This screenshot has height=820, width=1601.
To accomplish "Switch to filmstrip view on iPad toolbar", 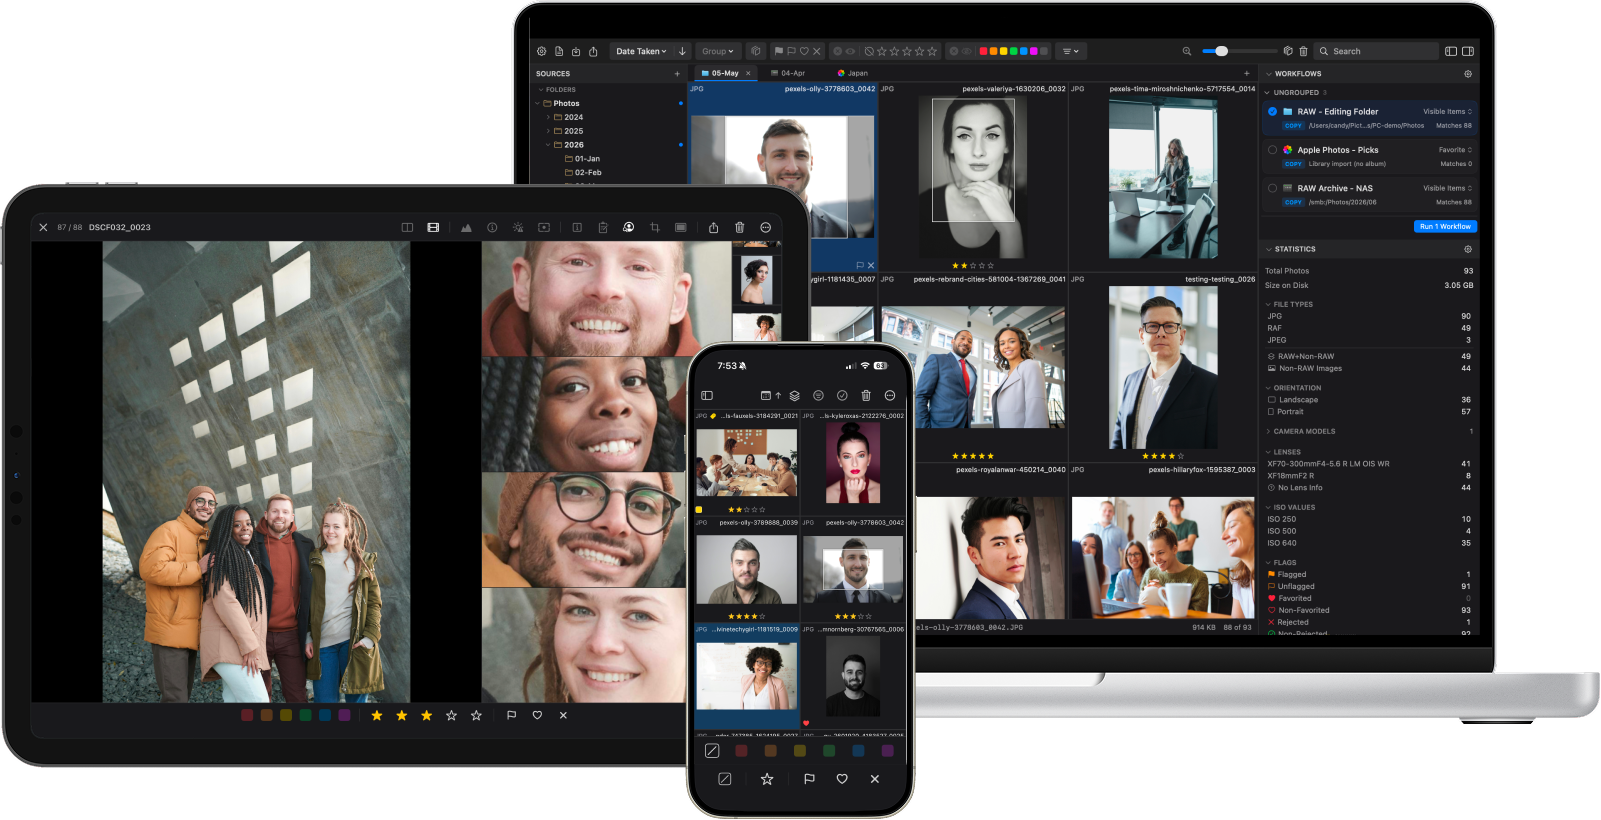I will [433, 227].
